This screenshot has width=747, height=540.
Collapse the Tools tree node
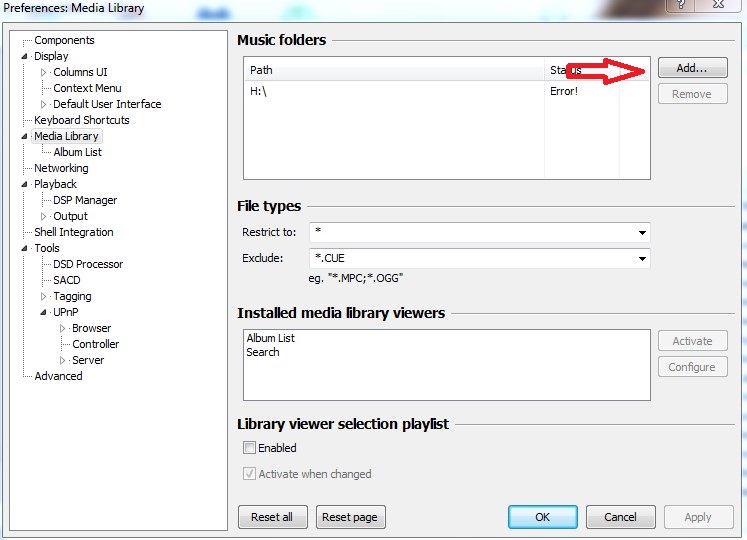[x=24, y=248]
